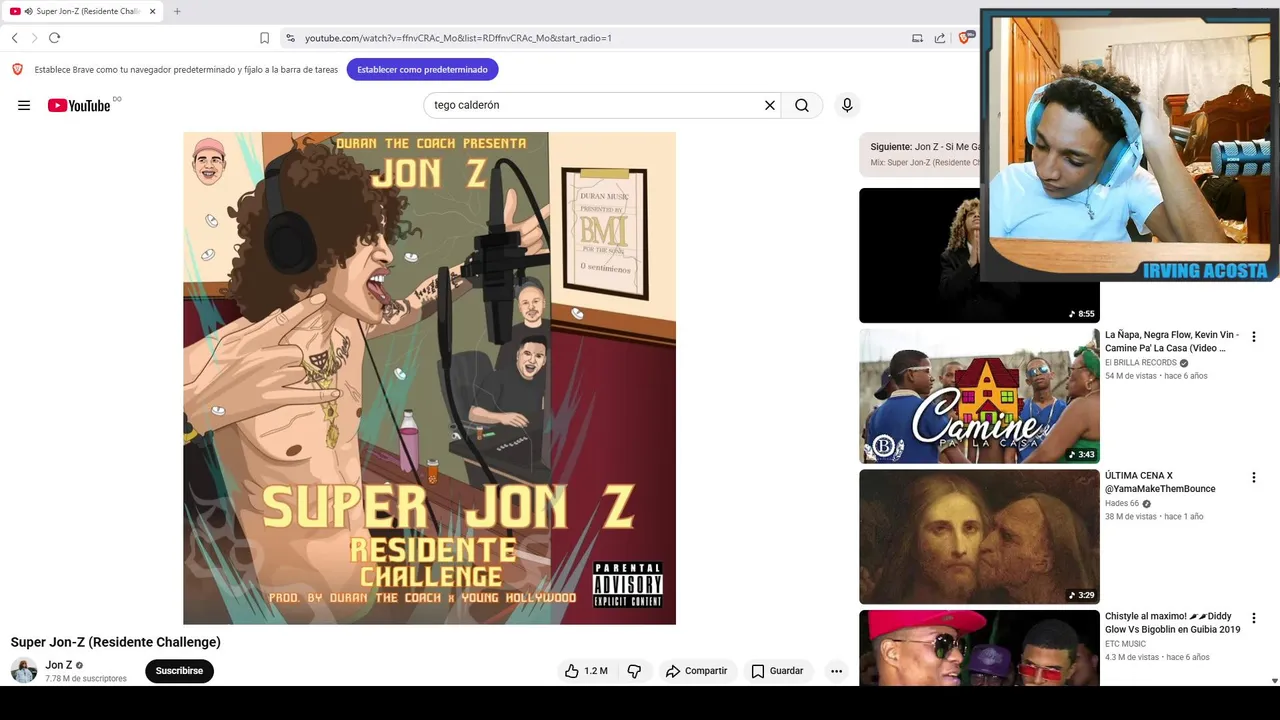Open the Camine Pa' La Casa thumbnail

coord(979,396)
